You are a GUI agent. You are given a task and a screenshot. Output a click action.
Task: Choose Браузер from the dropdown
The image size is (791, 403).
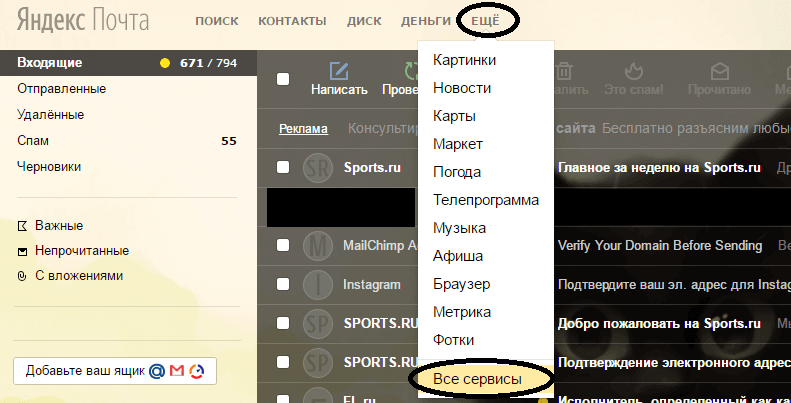tap(462, 284)
